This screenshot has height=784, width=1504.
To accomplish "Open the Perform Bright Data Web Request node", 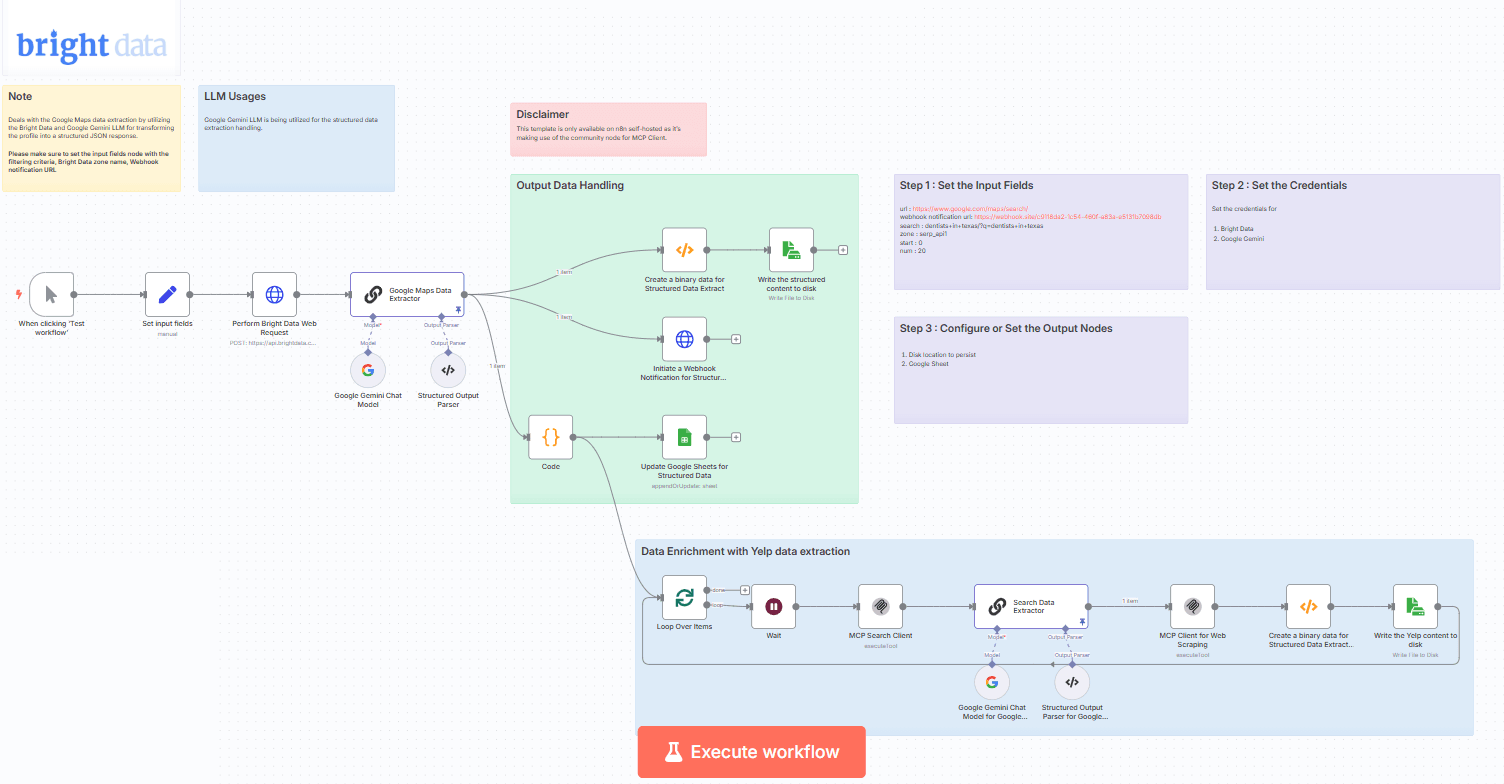I will click(x=274, y=294).
